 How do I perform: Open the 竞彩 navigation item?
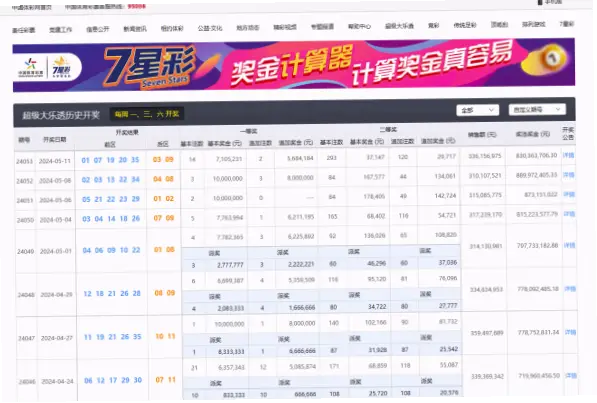[x=434, y=26]
